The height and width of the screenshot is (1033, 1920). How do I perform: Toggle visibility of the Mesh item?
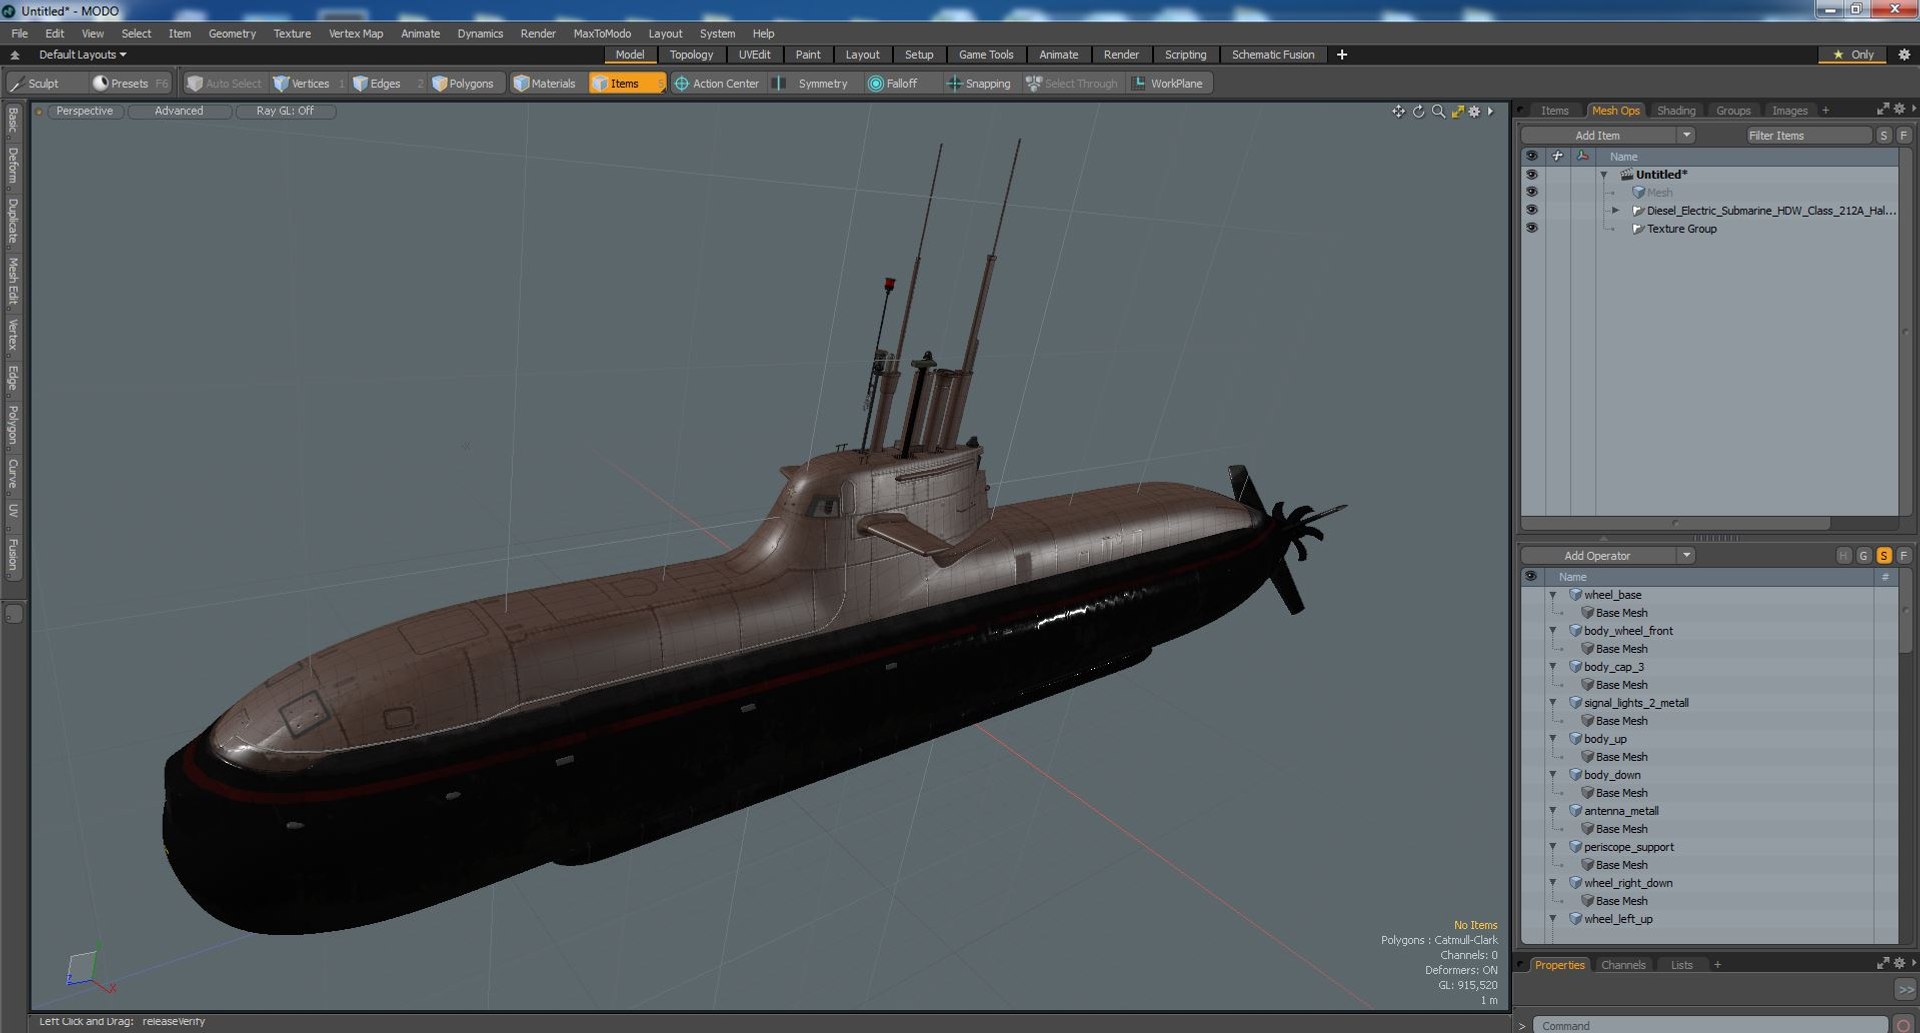[x=1531, y=192]
